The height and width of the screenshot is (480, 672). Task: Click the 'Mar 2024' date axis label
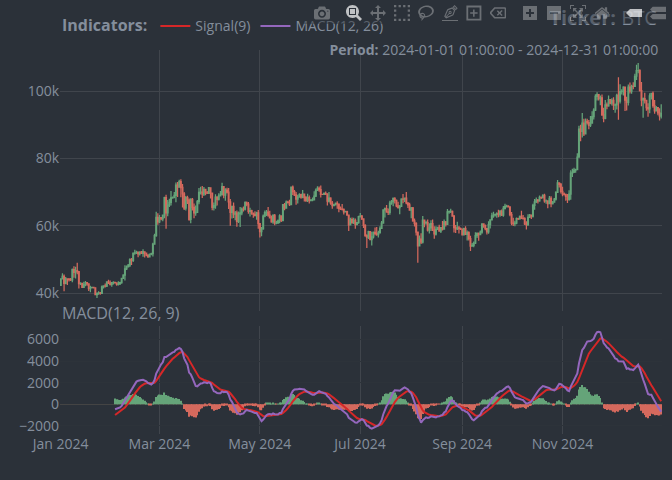159,444
